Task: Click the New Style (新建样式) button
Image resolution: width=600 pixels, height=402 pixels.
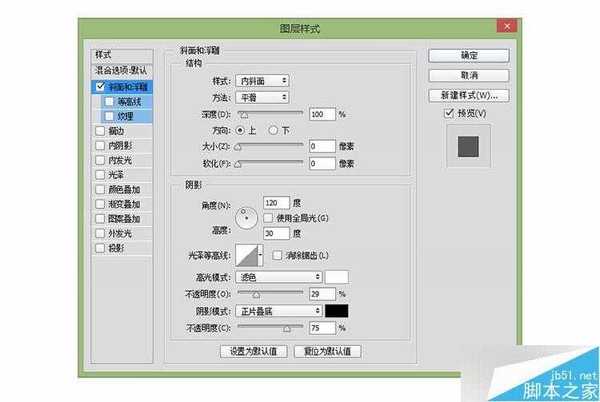Action: (x=468, y=95)
